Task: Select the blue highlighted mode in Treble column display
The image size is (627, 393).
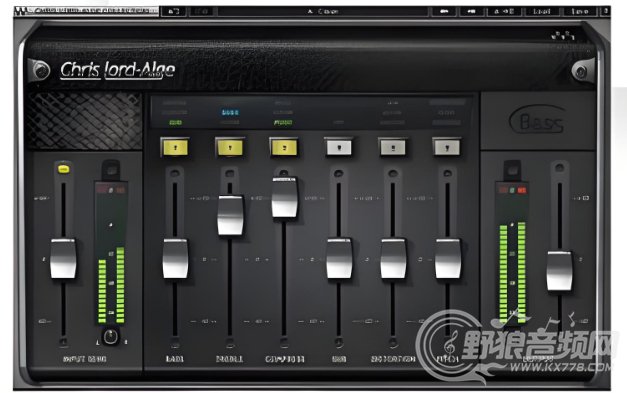Action: pyautogui.click(x=230, y=113)
